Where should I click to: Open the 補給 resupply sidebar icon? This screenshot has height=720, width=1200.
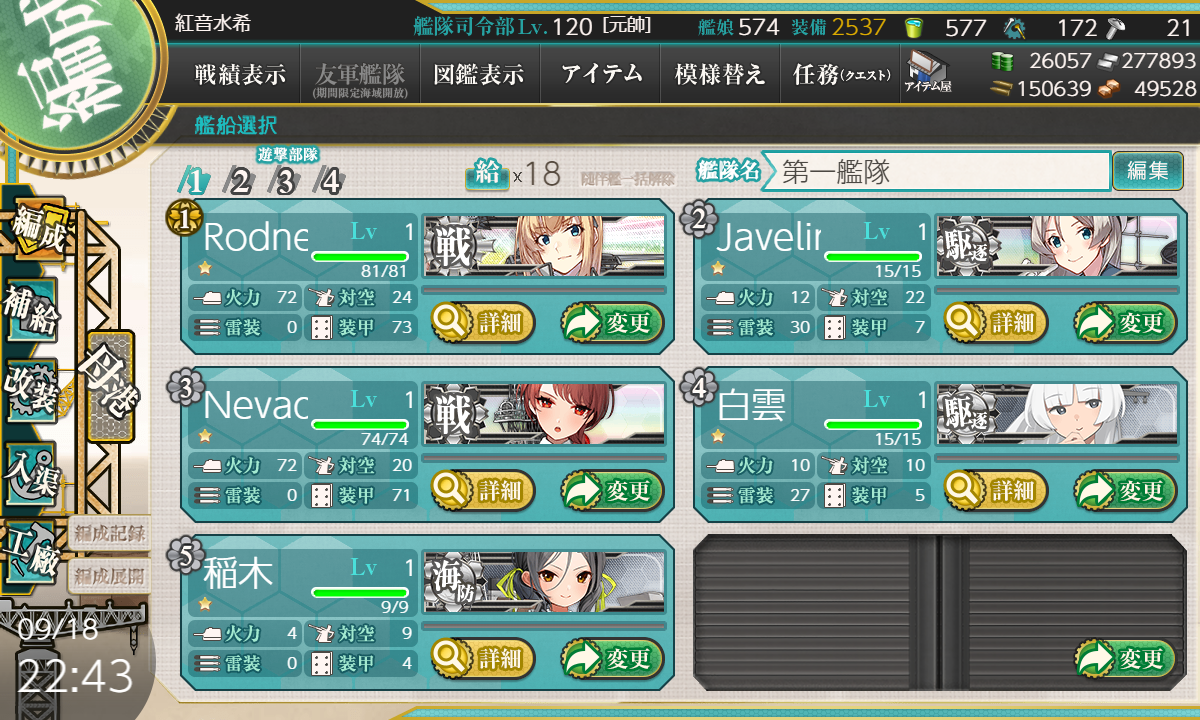click(x=31, y=312)
